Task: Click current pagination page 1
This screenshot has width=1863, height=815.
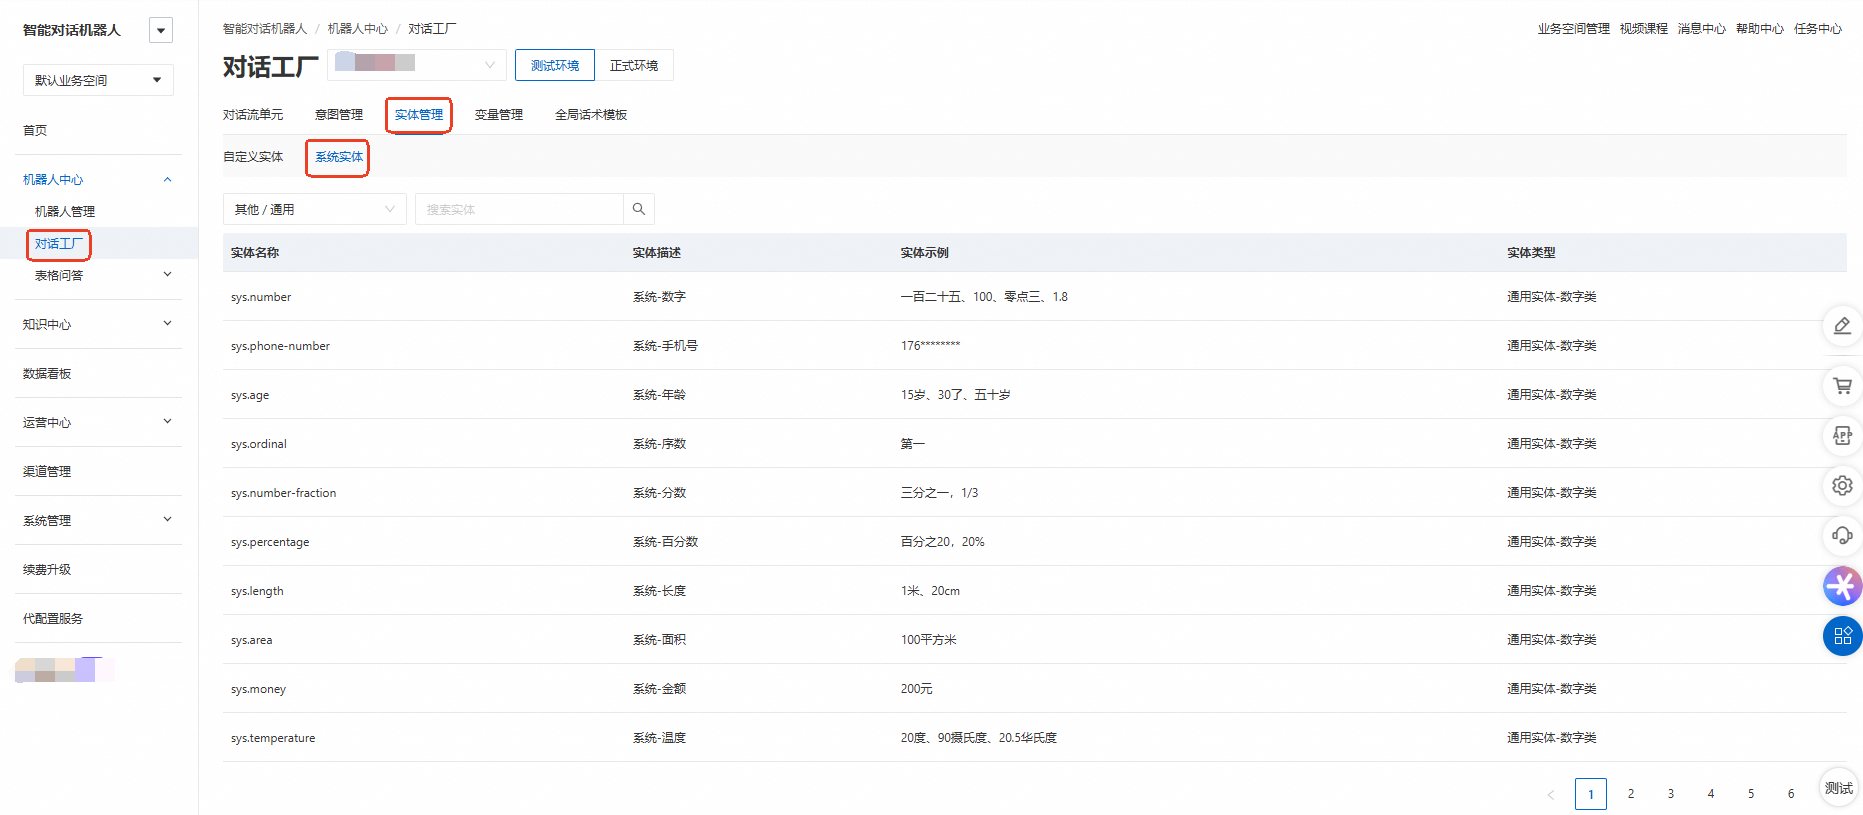Action: click(x=1591, y=794)
